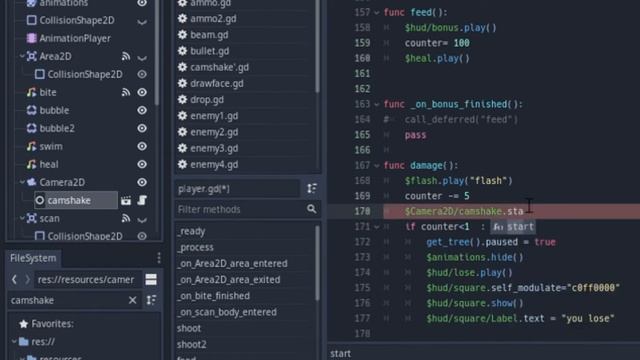Screen dimensions: 640x360
Task: Jump to _on_Area2D_area_entered method
Action: [232, 264]
